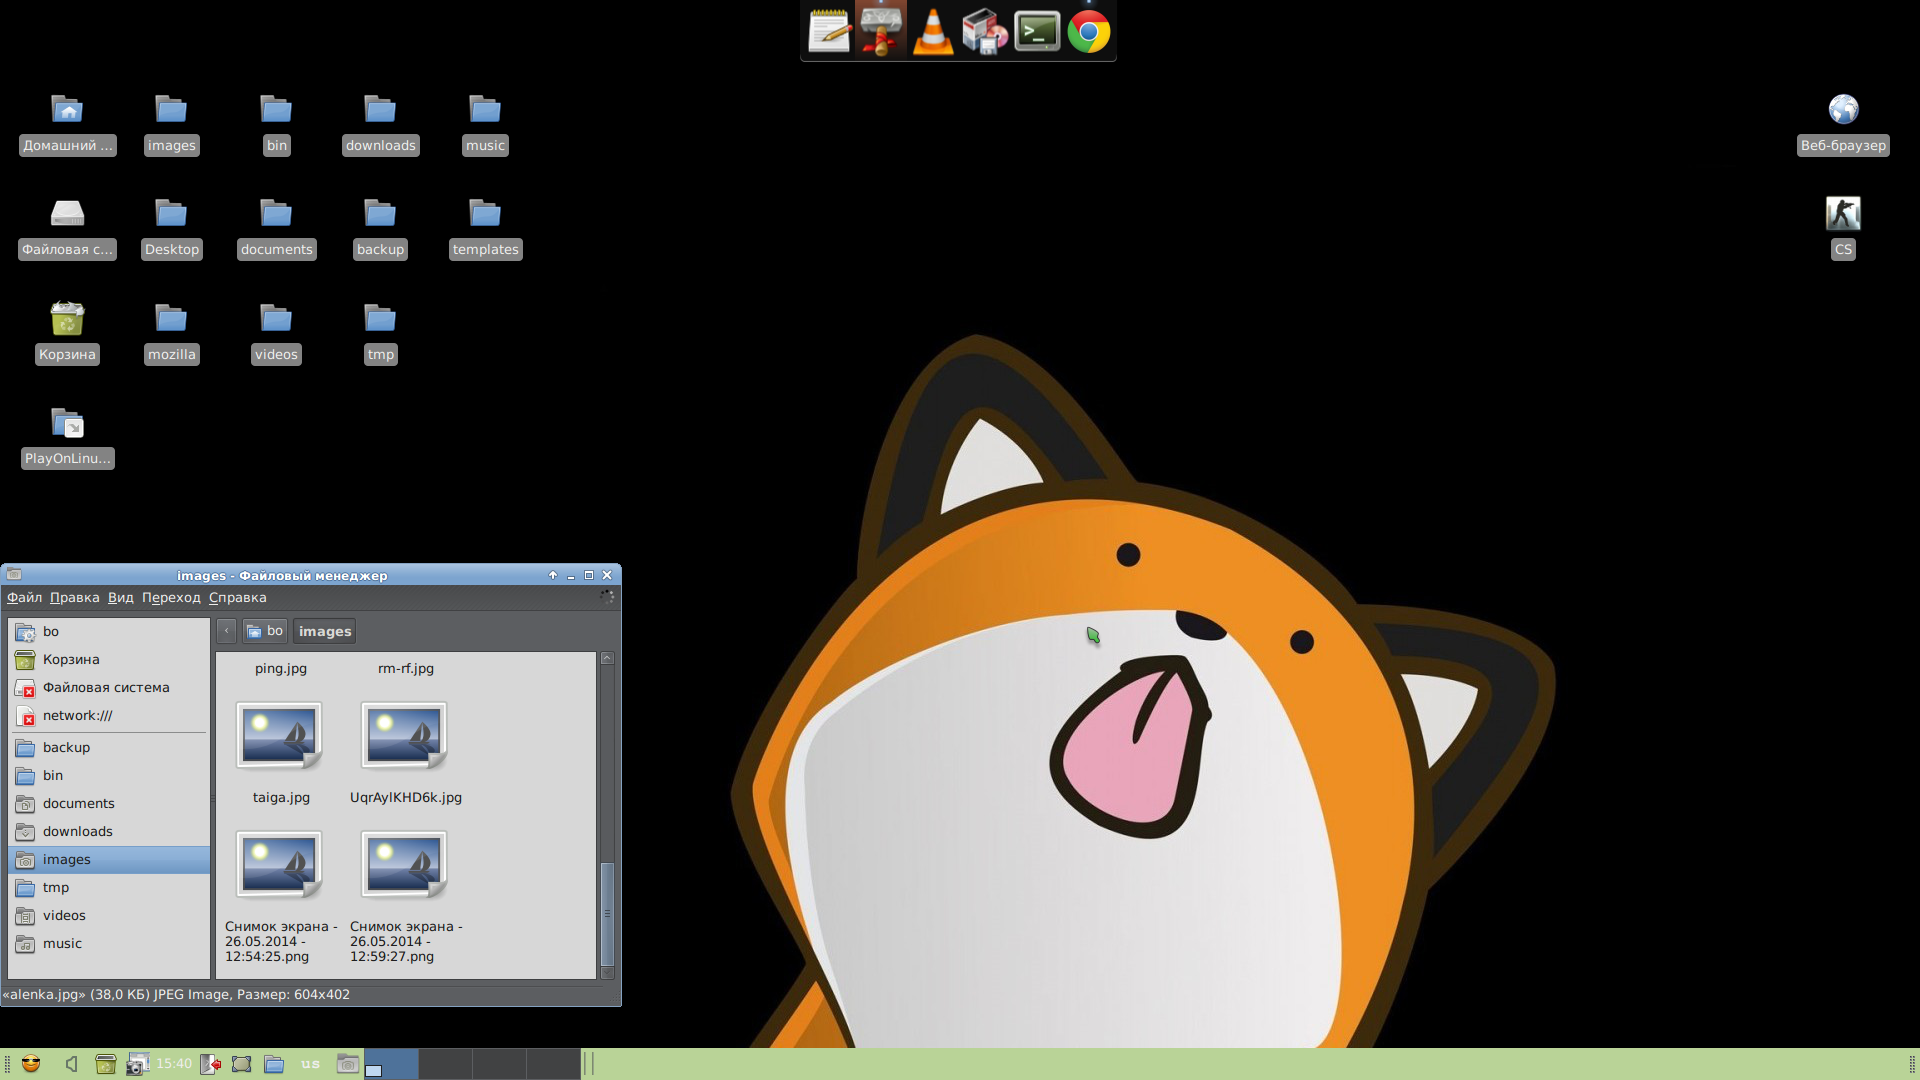
Task: Click the taskbar clock showing 15:40
Action: tap(174, 1064)
